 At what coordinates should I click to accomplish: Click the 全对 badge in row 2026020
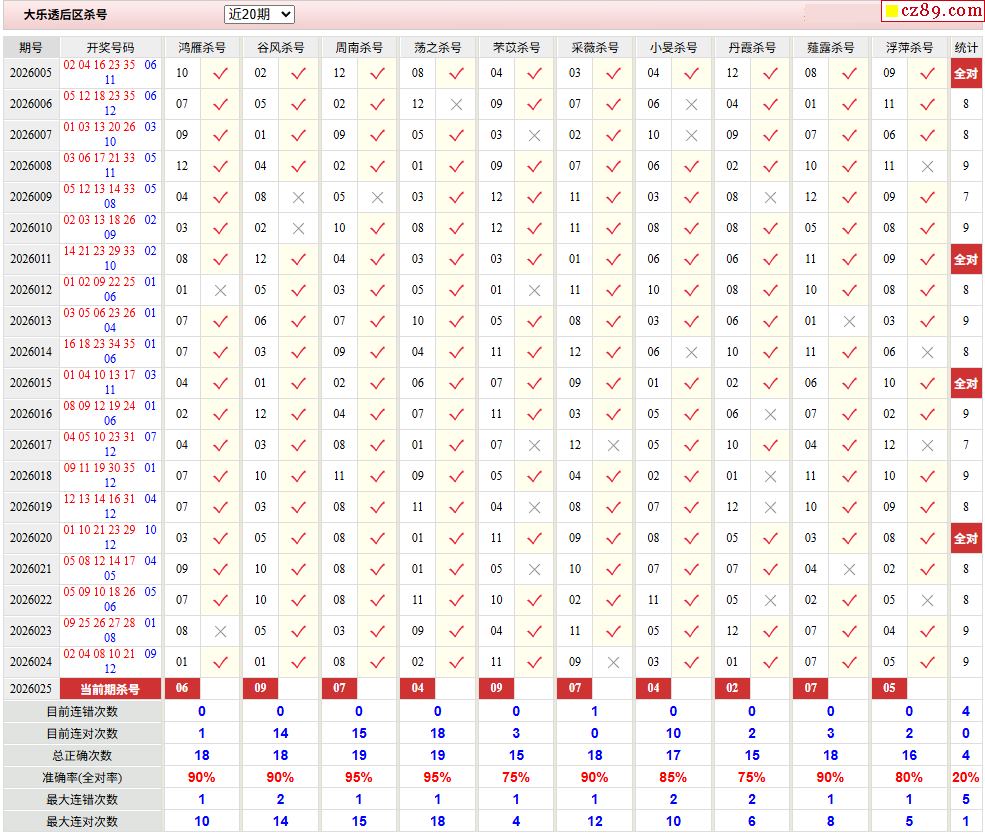(x=966, y=538)
